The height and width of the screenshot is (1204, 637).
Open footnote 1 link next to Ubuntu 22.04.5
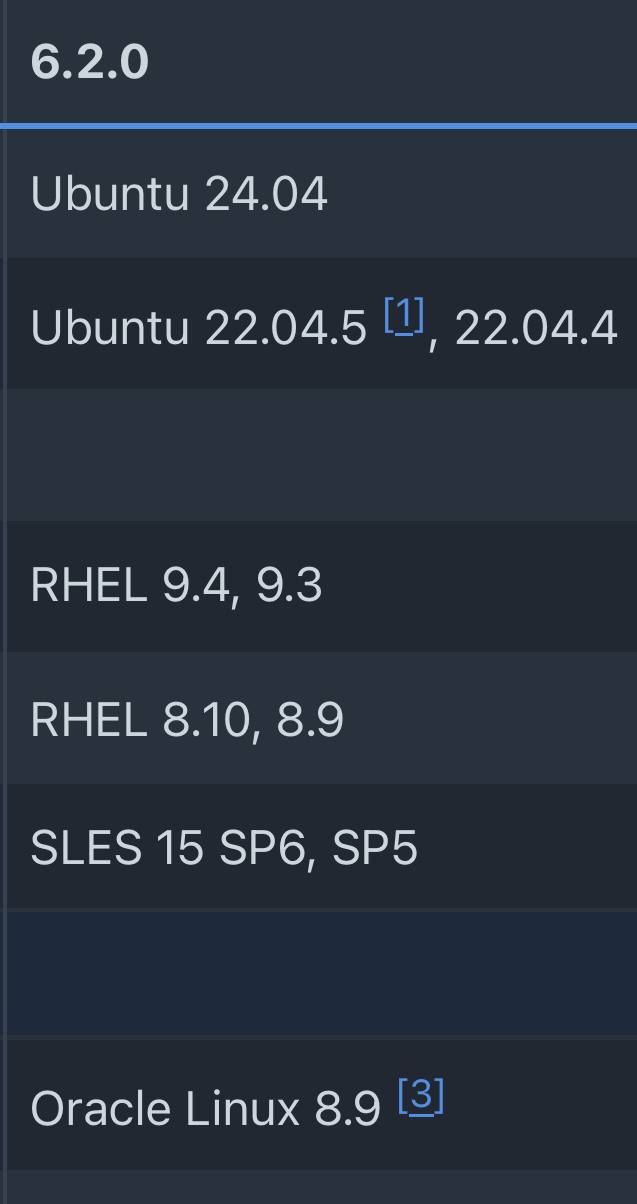click(405, 316)
